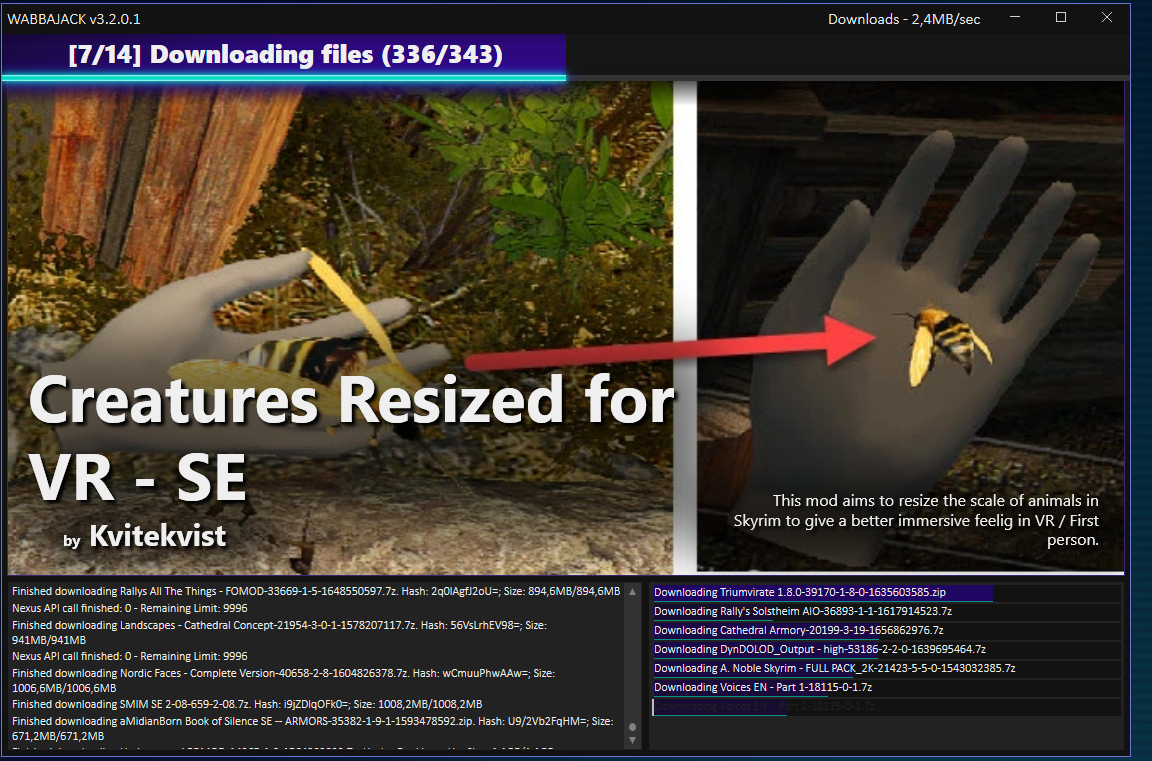The width and height of the screenshot is (1152, 761).
Task: Click the Nordic Faces Complete Version log line
Action: click(x=284, y=680)
